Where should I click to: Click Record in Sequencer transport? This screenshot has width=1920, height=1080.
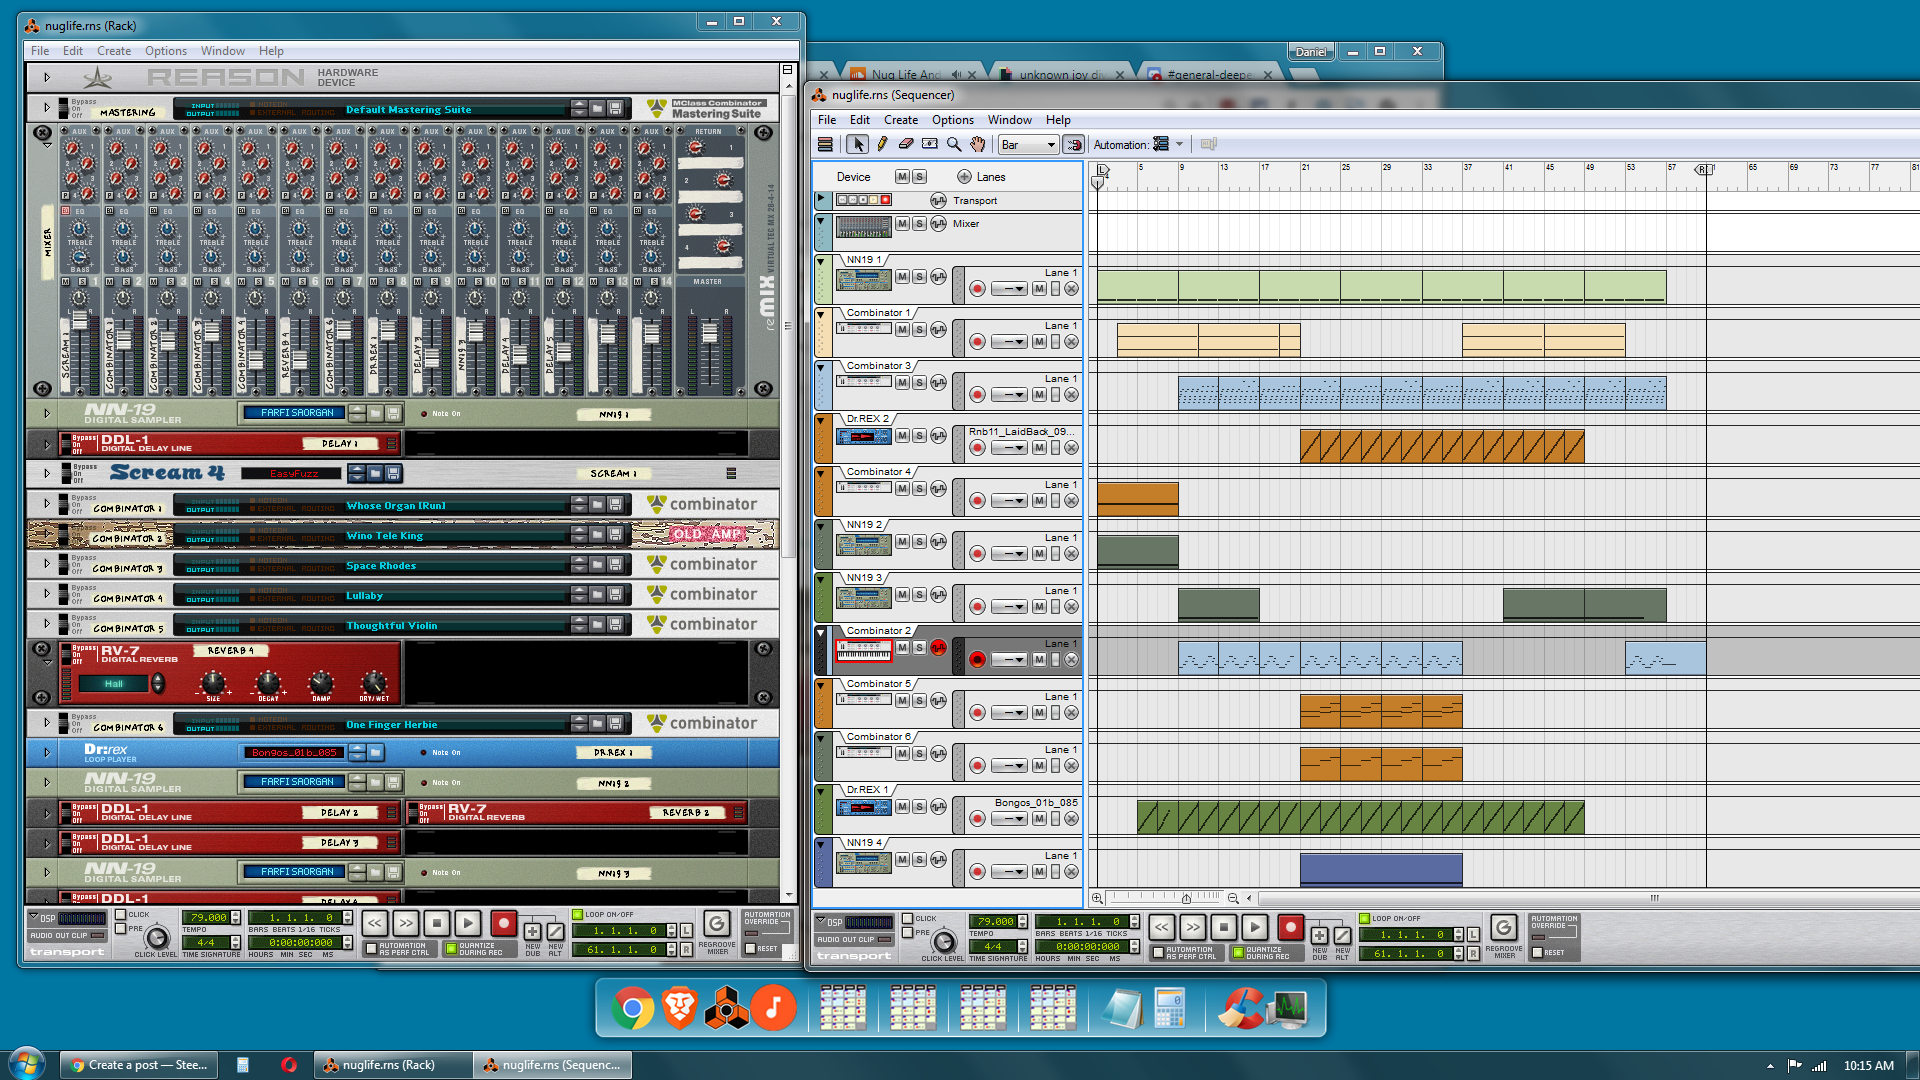1290,928
